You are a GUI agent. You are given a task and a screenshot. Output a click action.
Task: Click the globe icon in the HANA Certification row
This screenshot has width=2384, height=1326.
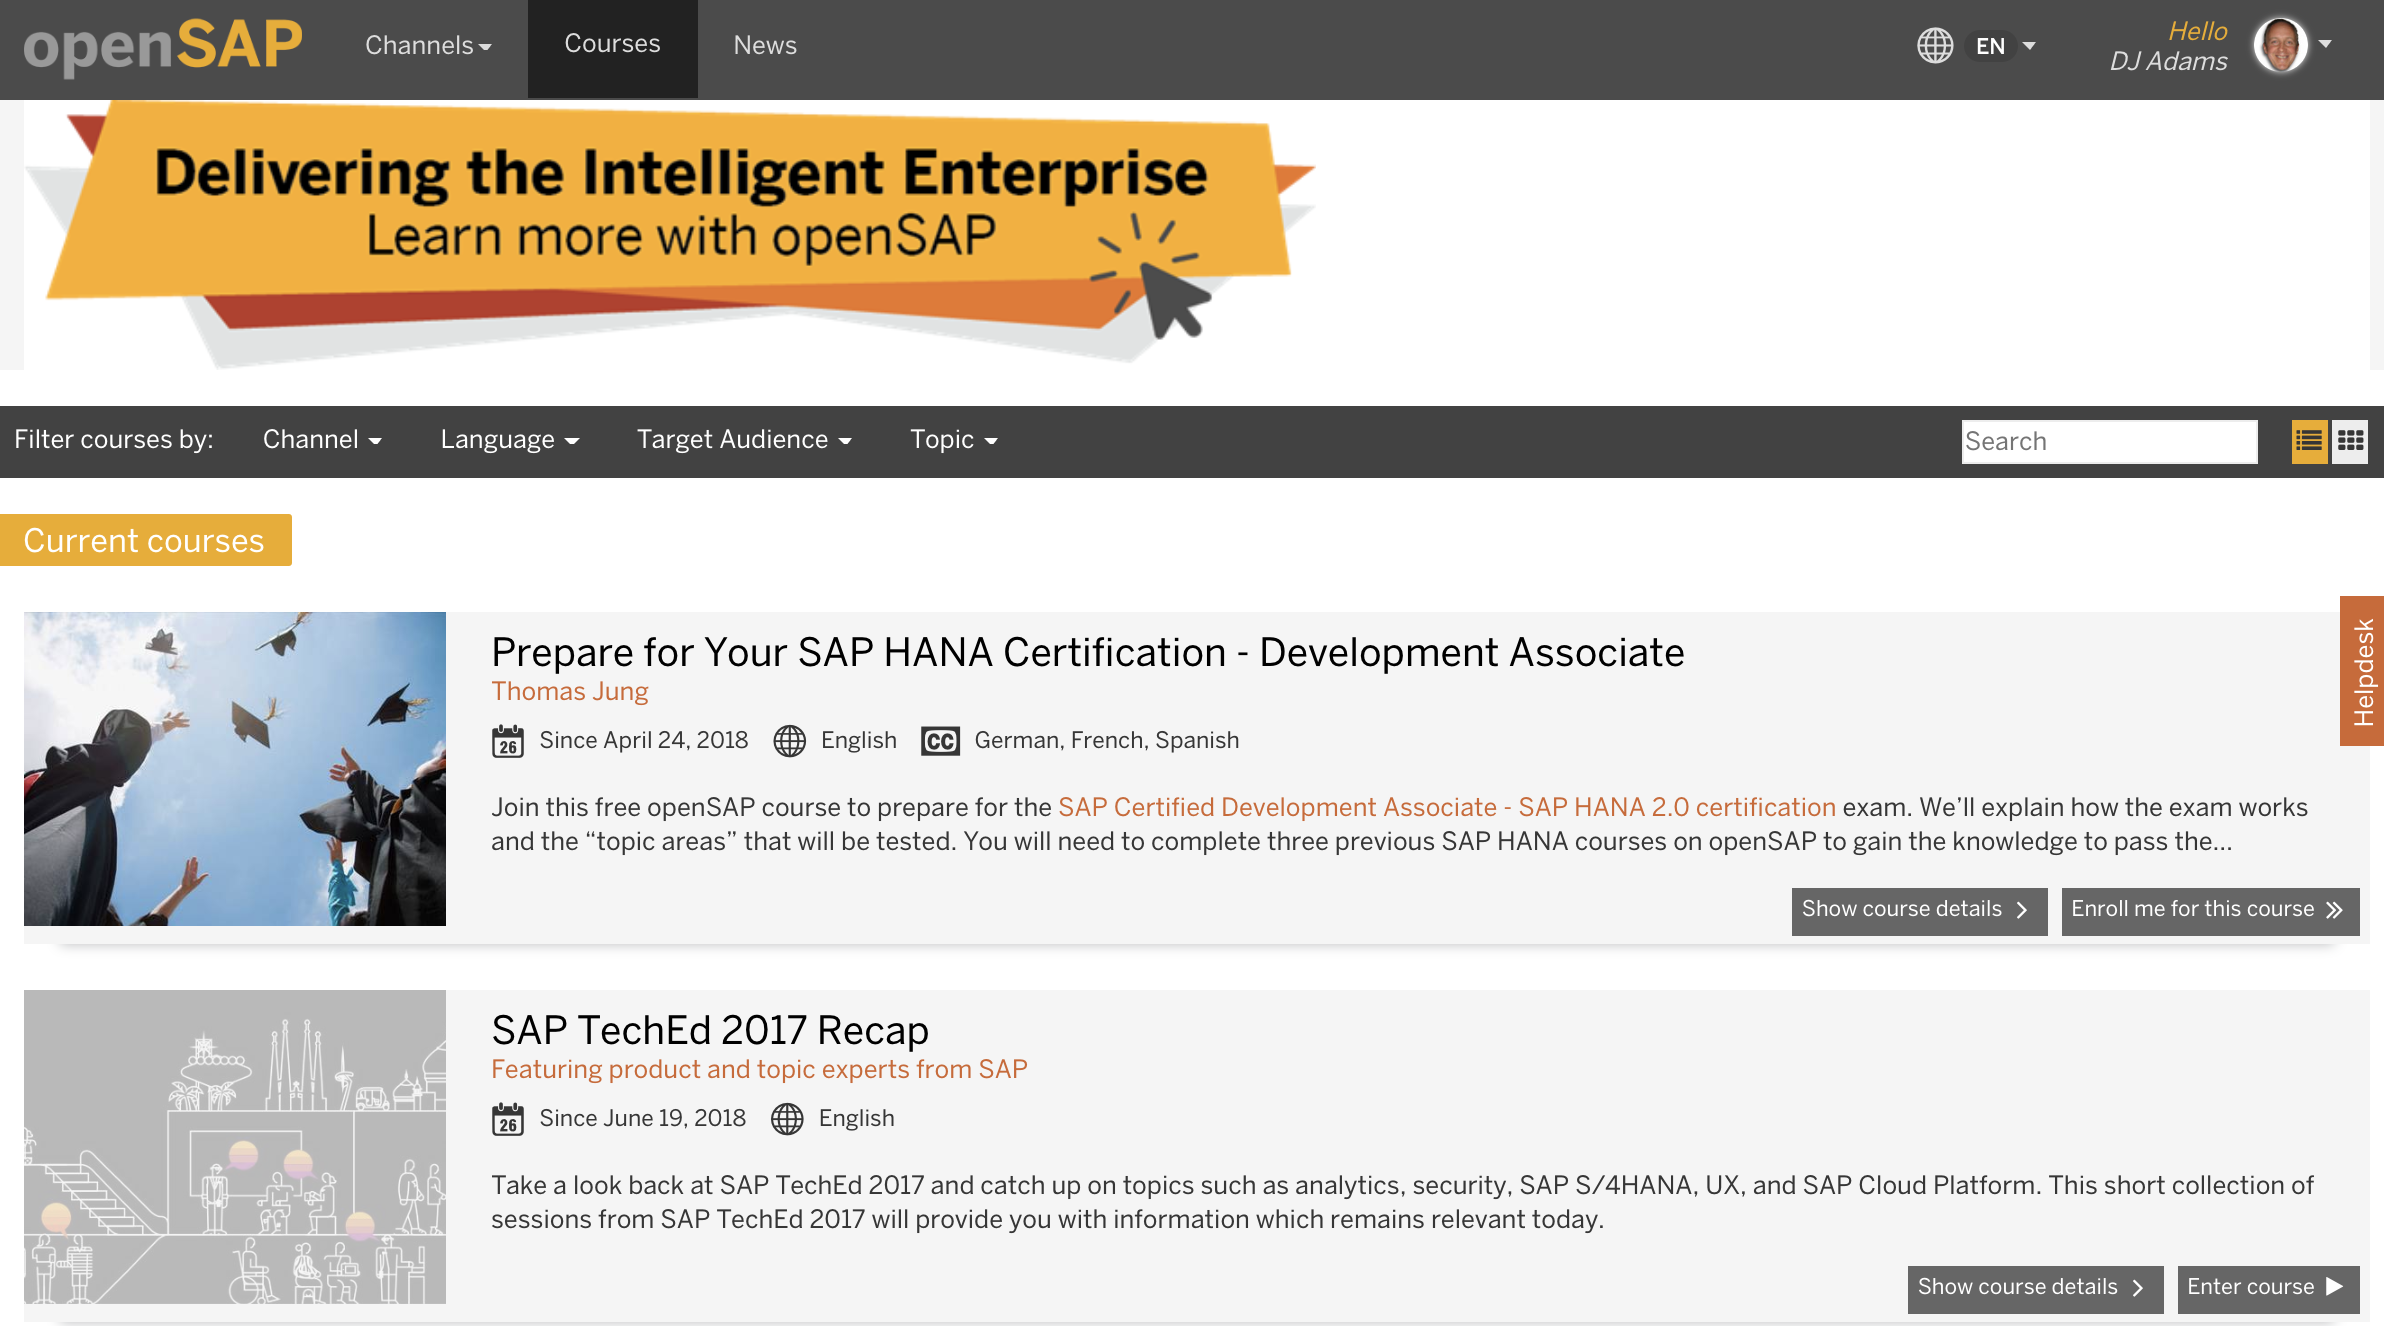click(x=790, y=741)
